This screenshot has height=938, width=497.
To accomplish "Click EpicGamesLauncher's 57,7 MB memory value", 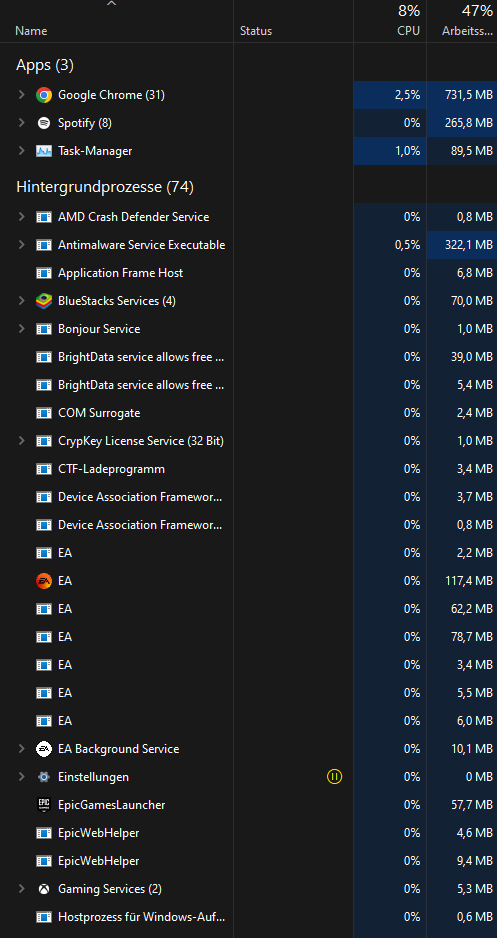I will click(472, 805).
